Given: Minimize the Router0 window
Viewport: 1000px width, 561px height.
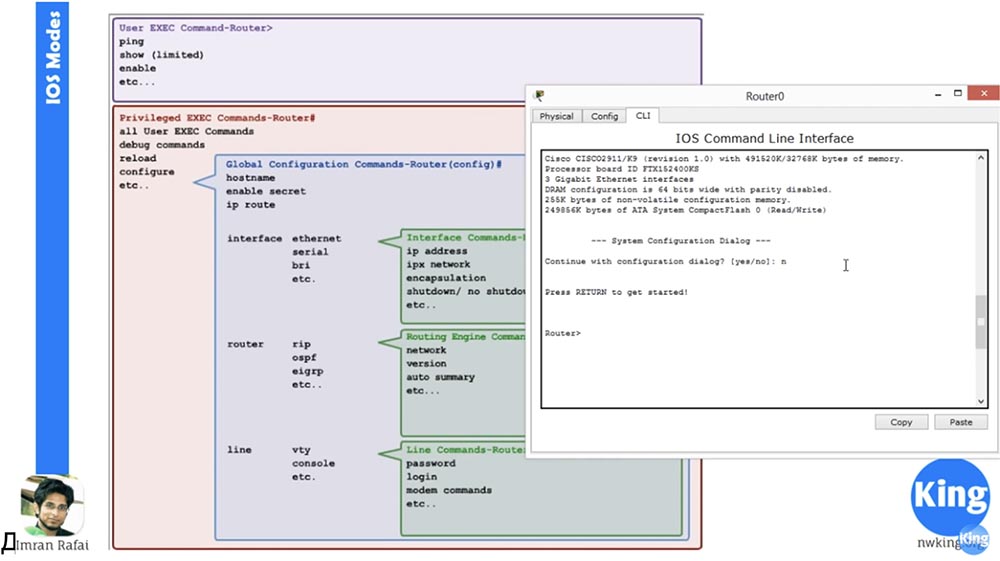Looking at the screenshot, I should 938,94.
